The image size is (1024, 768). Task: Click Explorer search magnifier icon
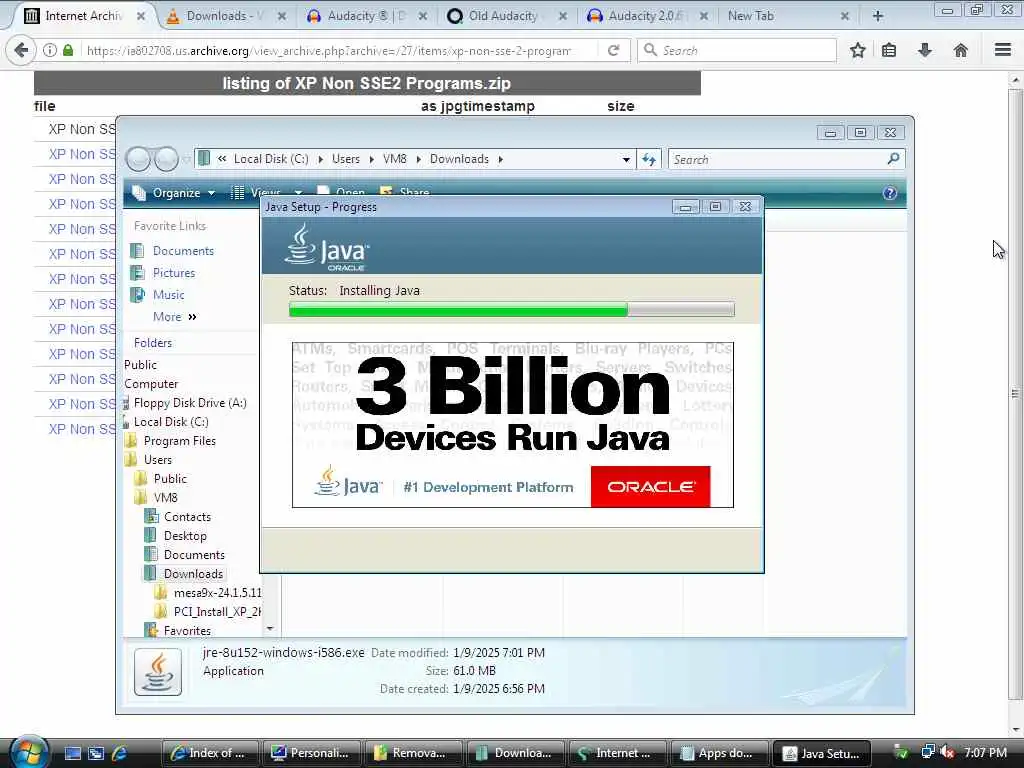(893, 159)
